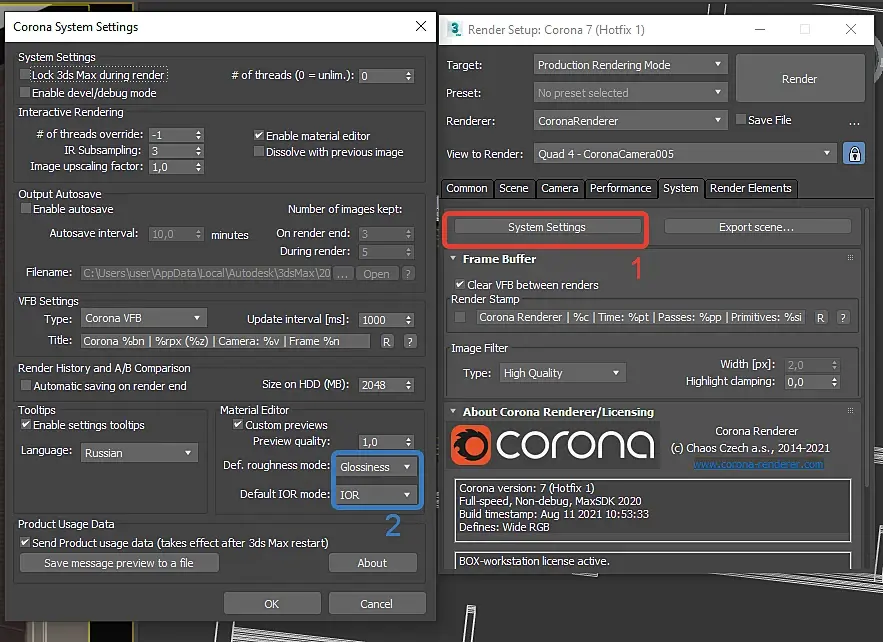The image size is (883, 642).
Task: Click Save message preview to a file
Action: (x=119, y=563)
